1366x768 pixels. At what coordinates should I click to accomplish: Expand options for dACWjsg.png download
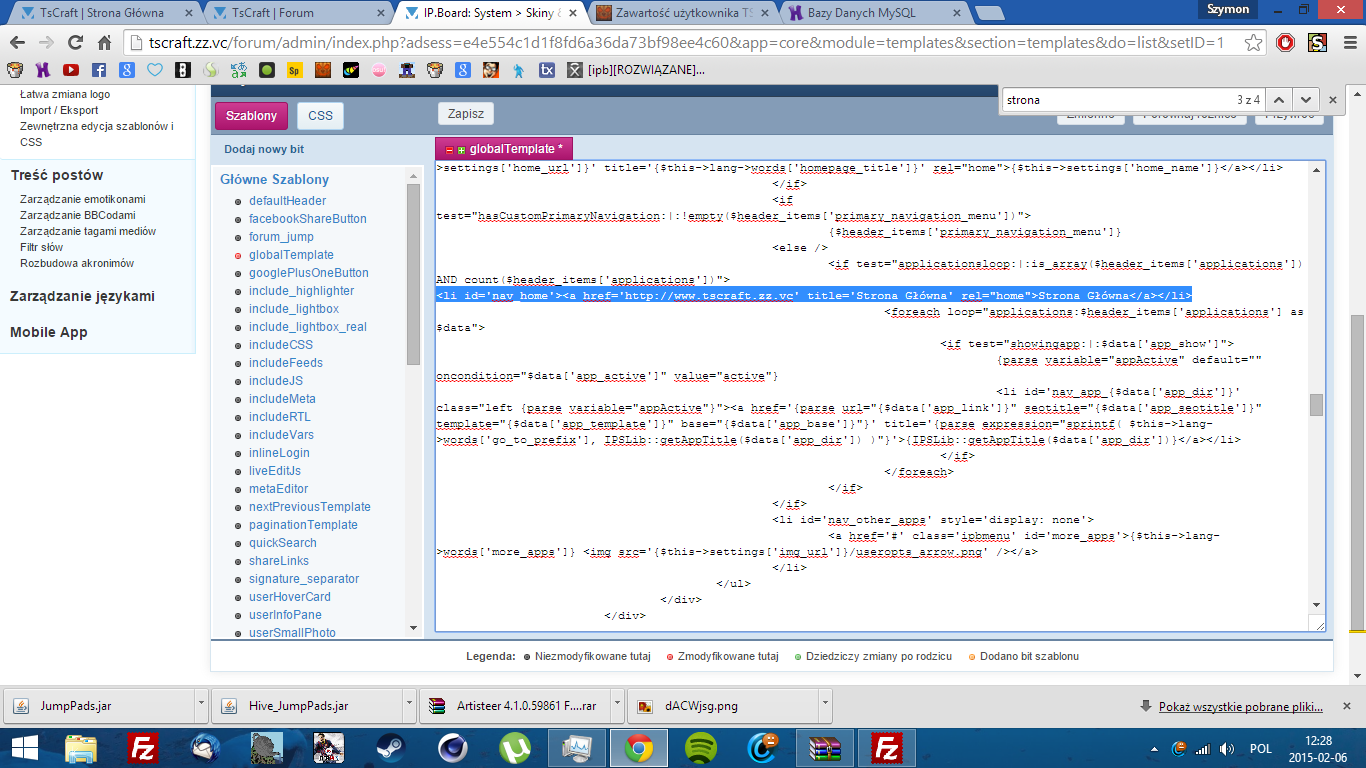point(825,704)
